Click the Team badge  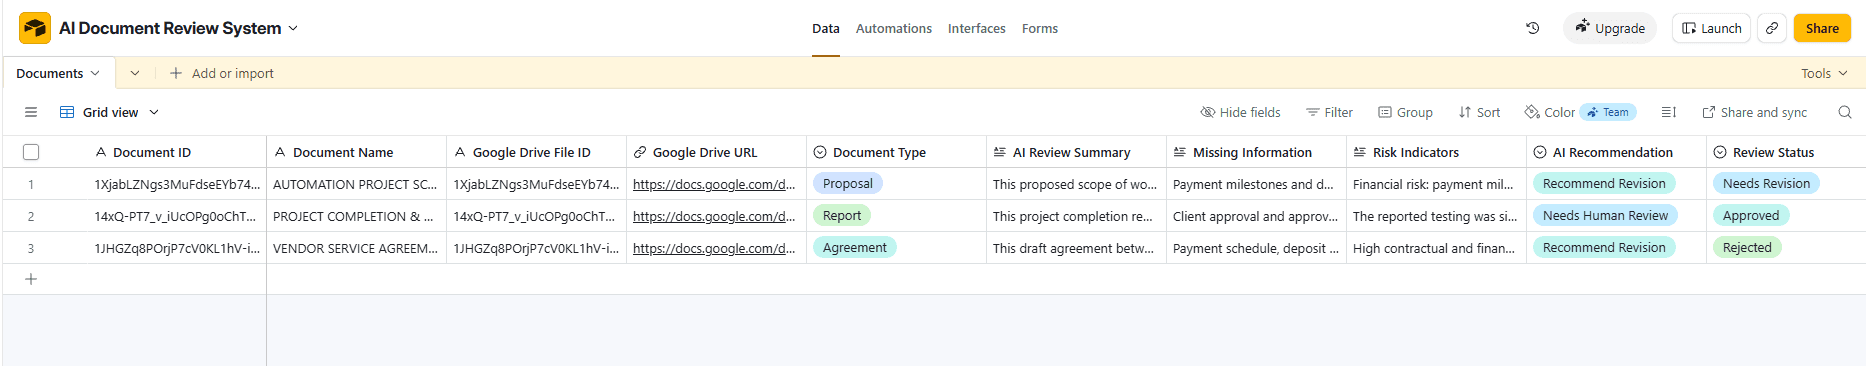tap(1608, 112)
